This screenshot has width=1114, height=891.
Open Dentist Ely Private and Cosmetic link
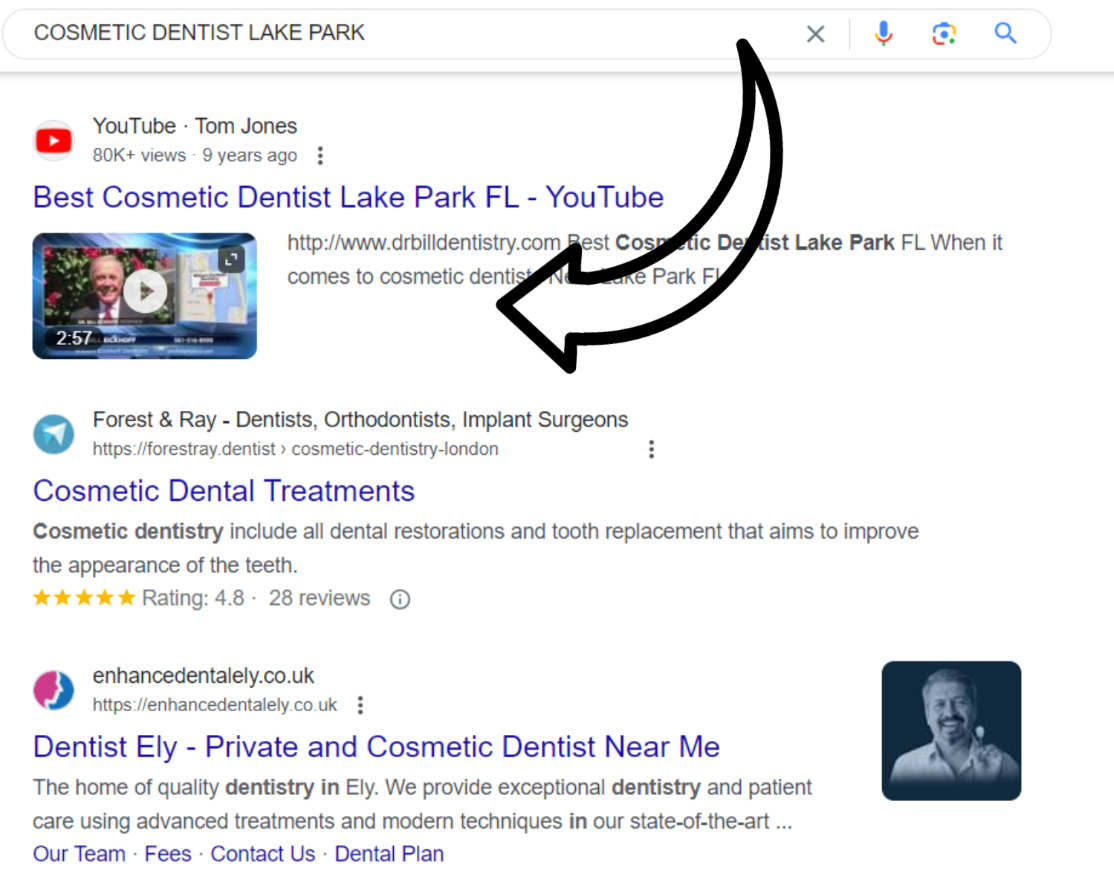[377, 747]
